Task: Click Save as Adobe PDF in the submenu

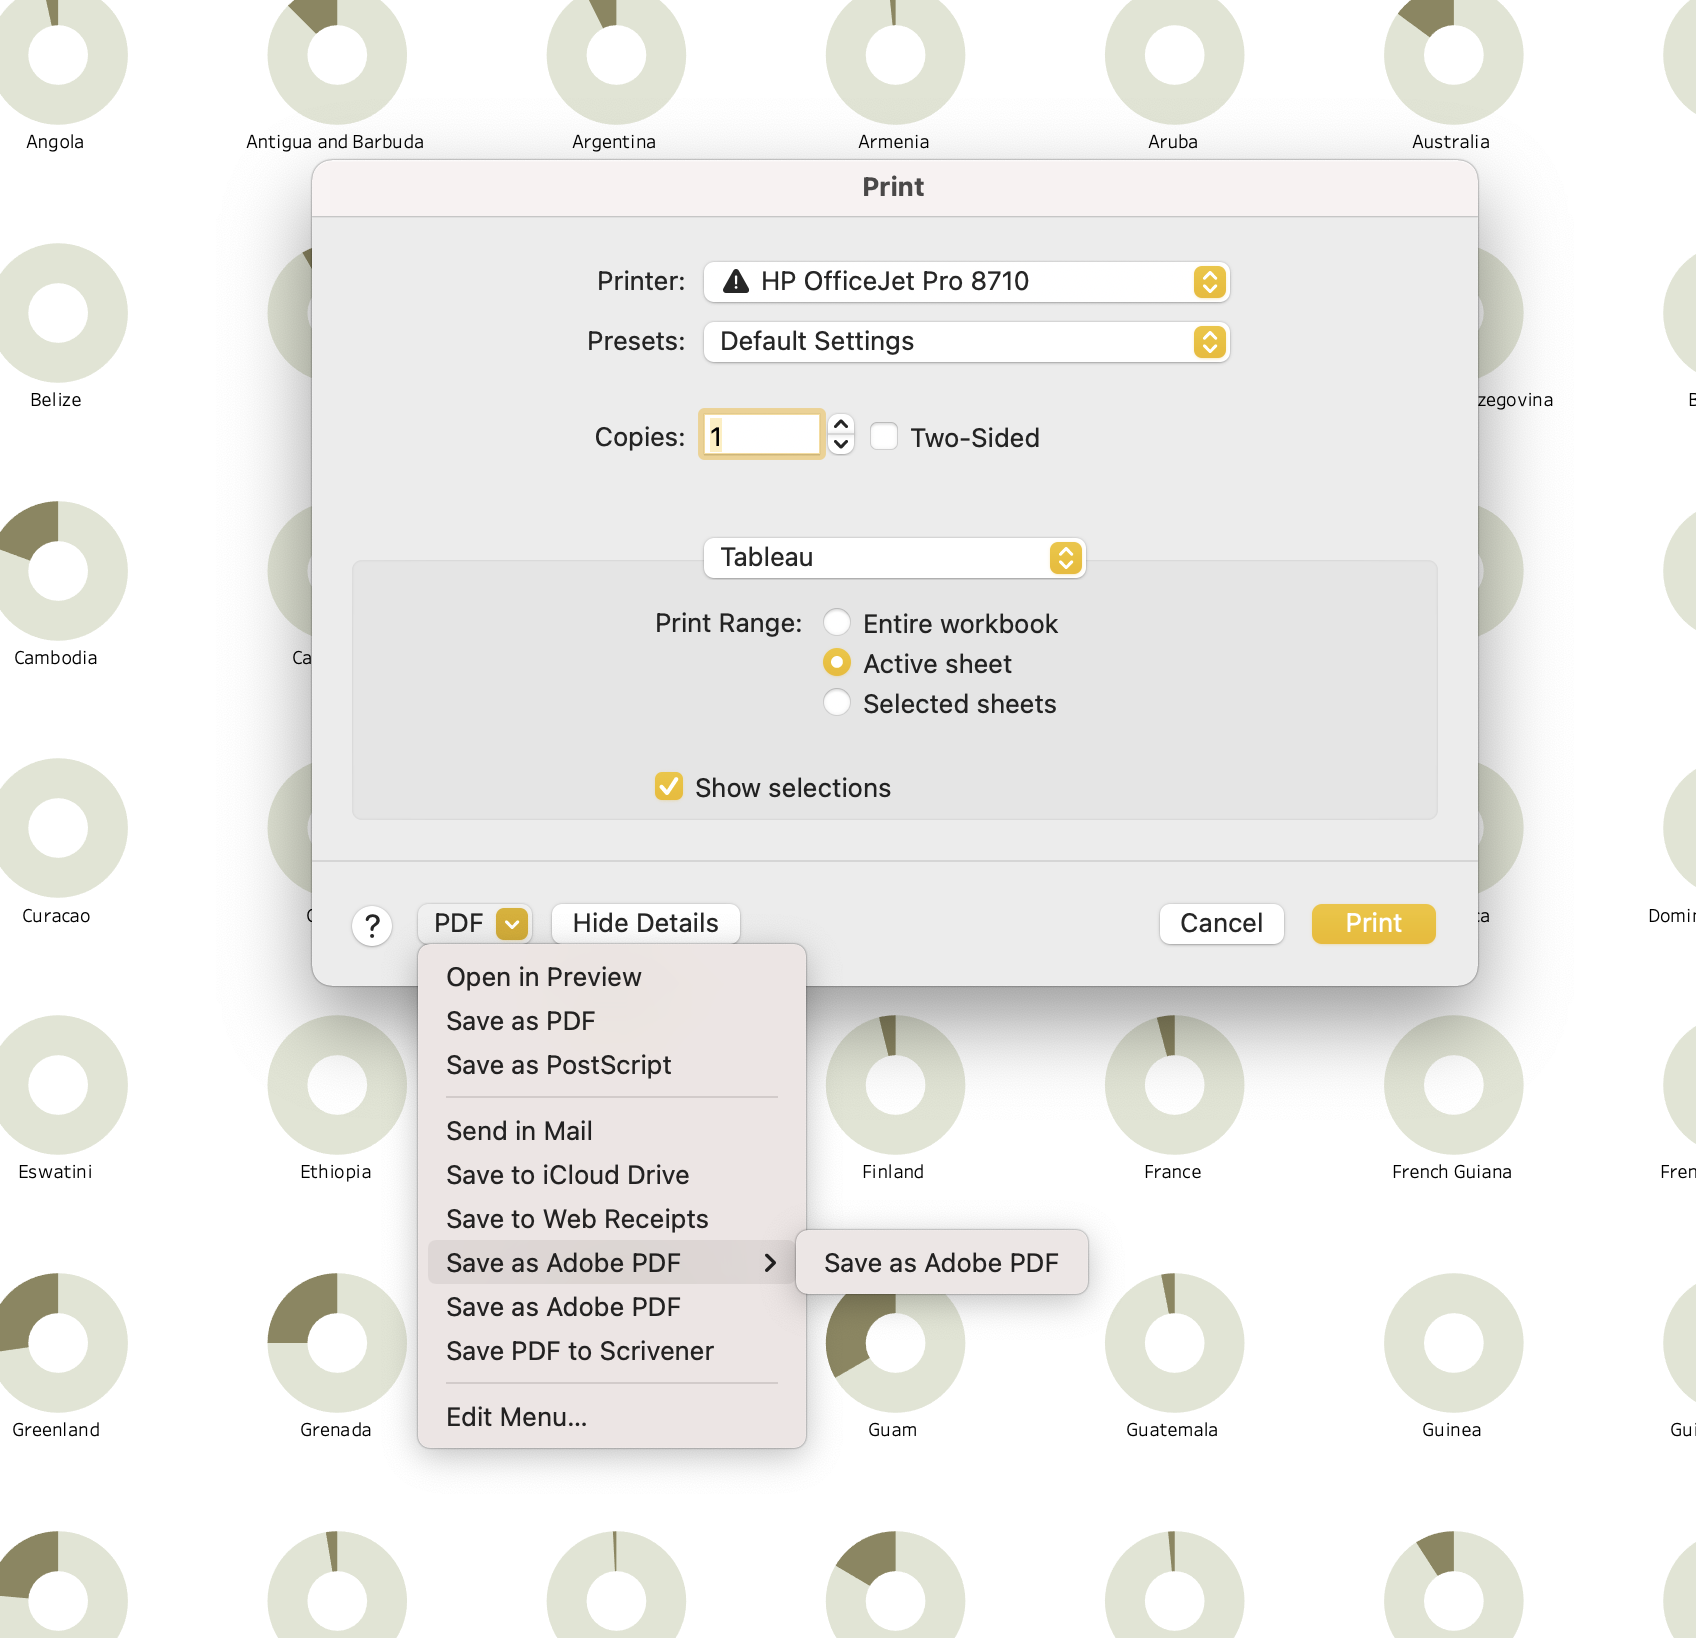Action: tap(941, 1262)
